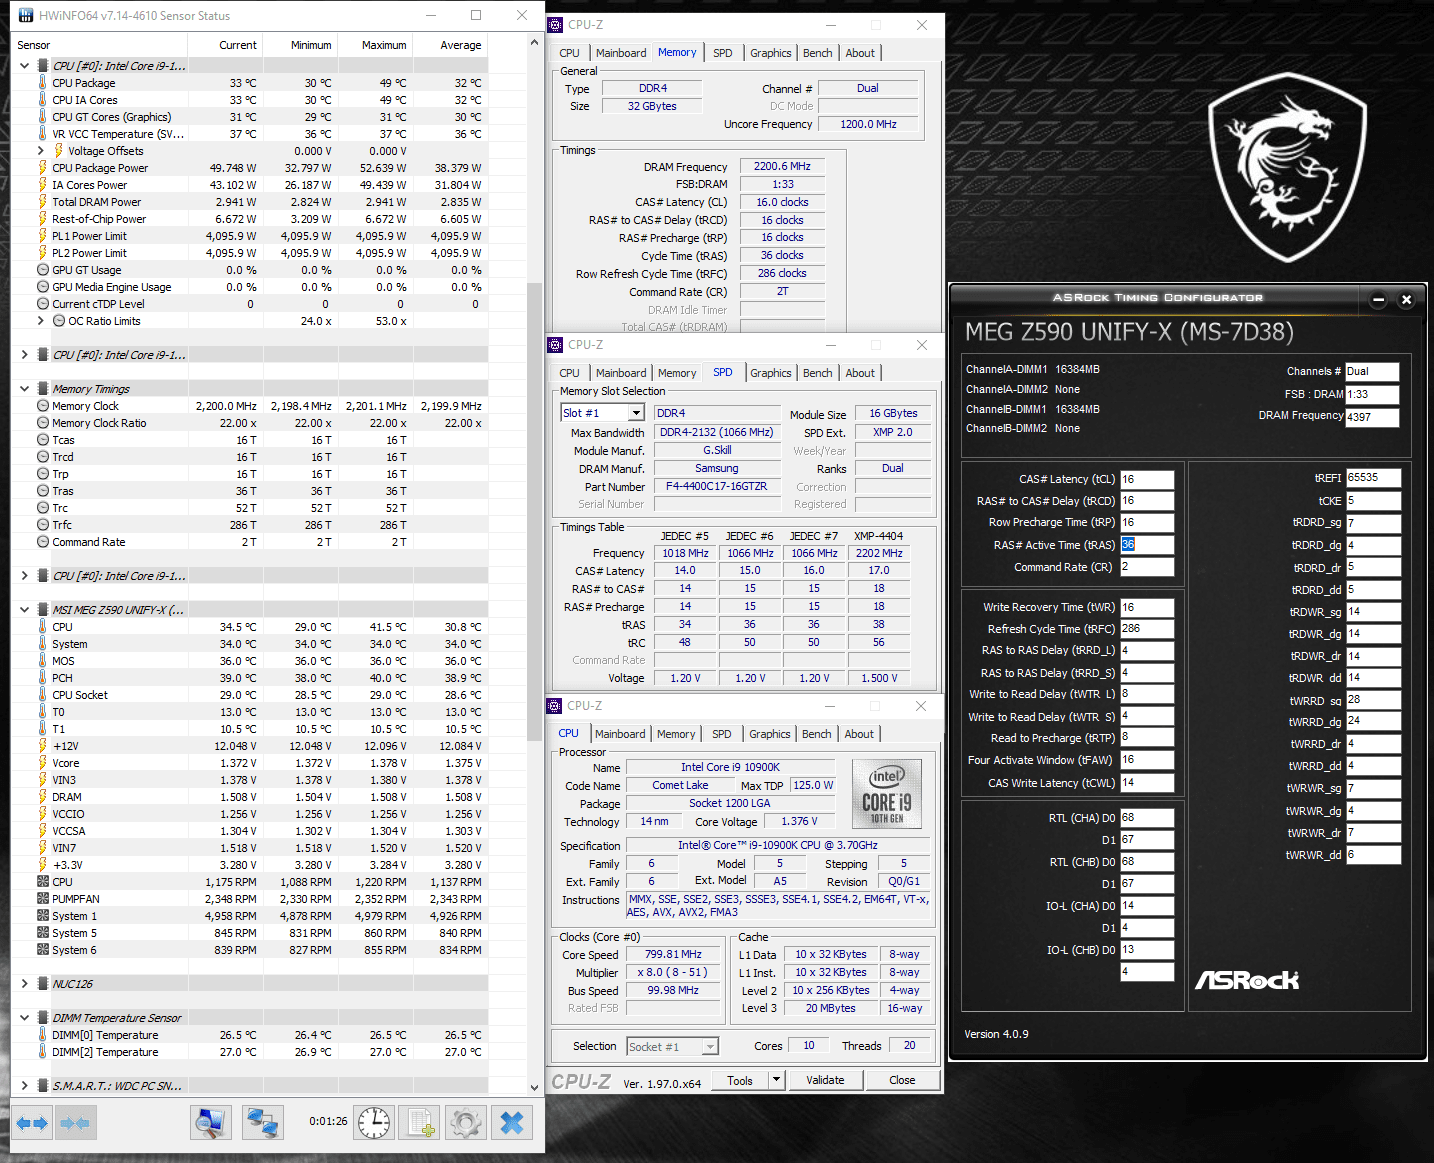Click the clock icon of the Memory Clock row
Screen dimensions: 1434x1163
pyautogui.click(x=43, y=406)
